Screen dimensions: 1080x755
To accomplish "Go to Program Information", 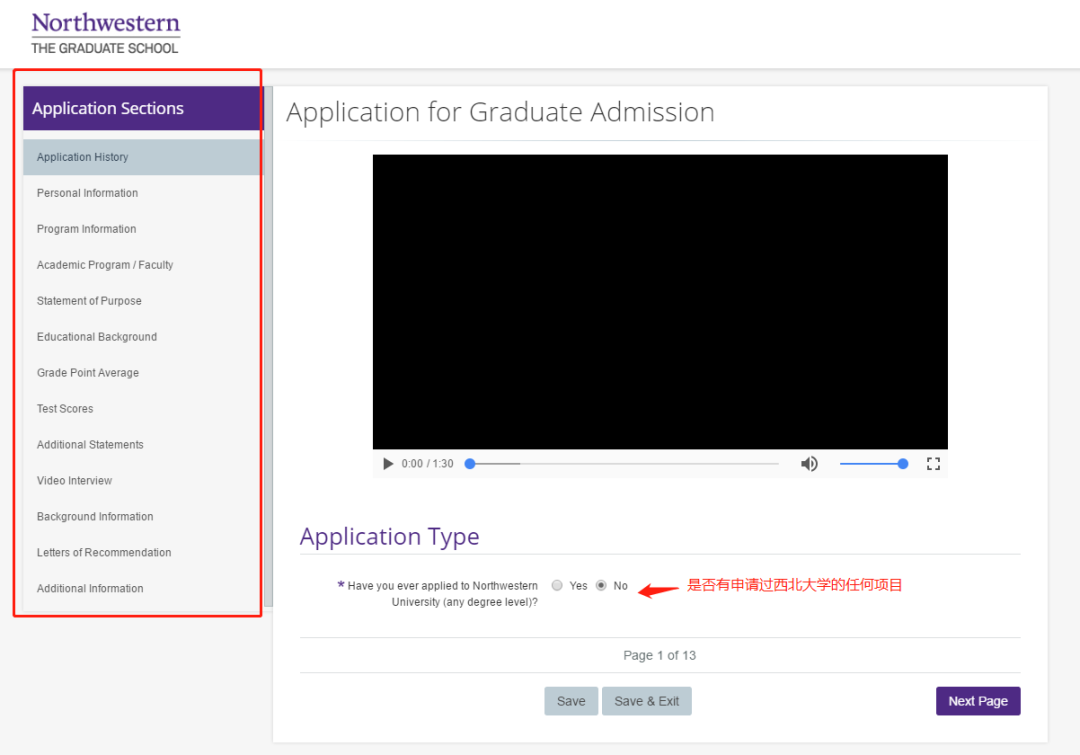I will (x=86, y=229).
